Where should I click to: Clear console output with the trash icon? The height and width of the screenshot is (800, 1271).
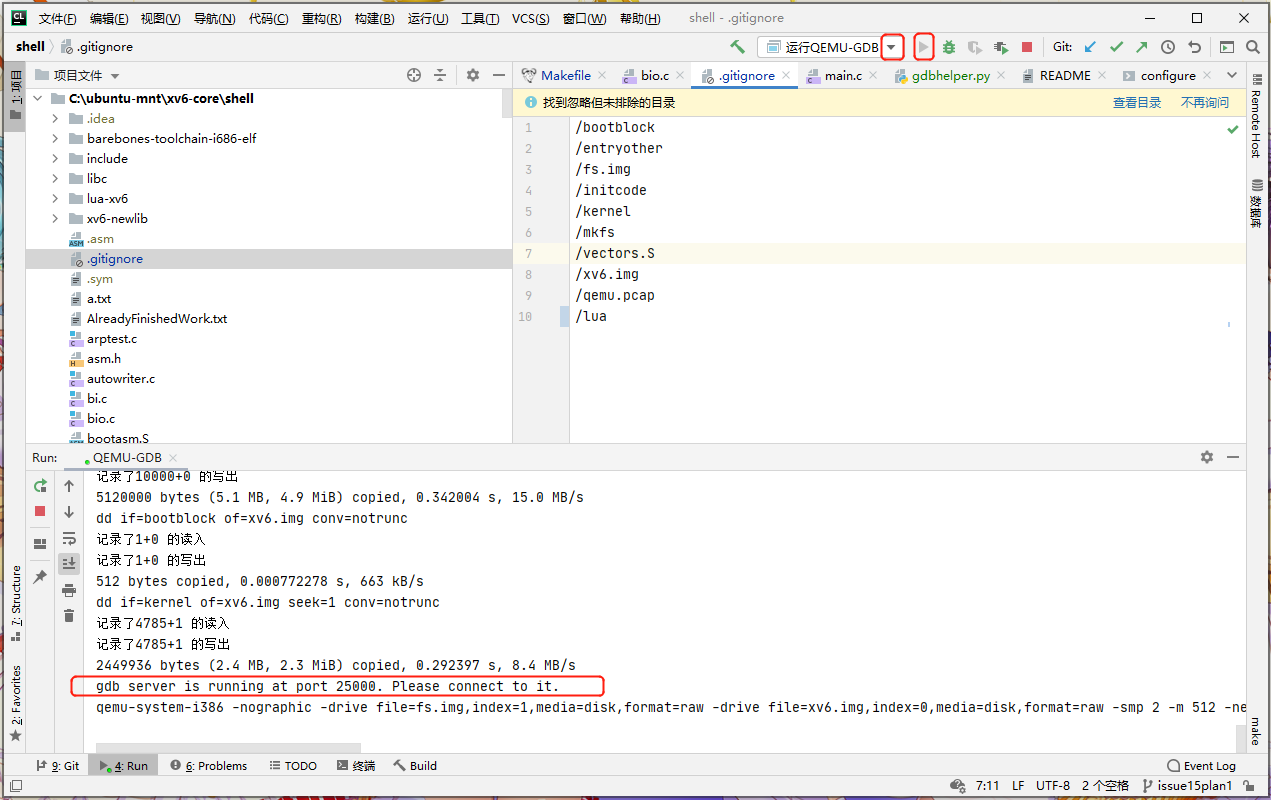[69, 615]
